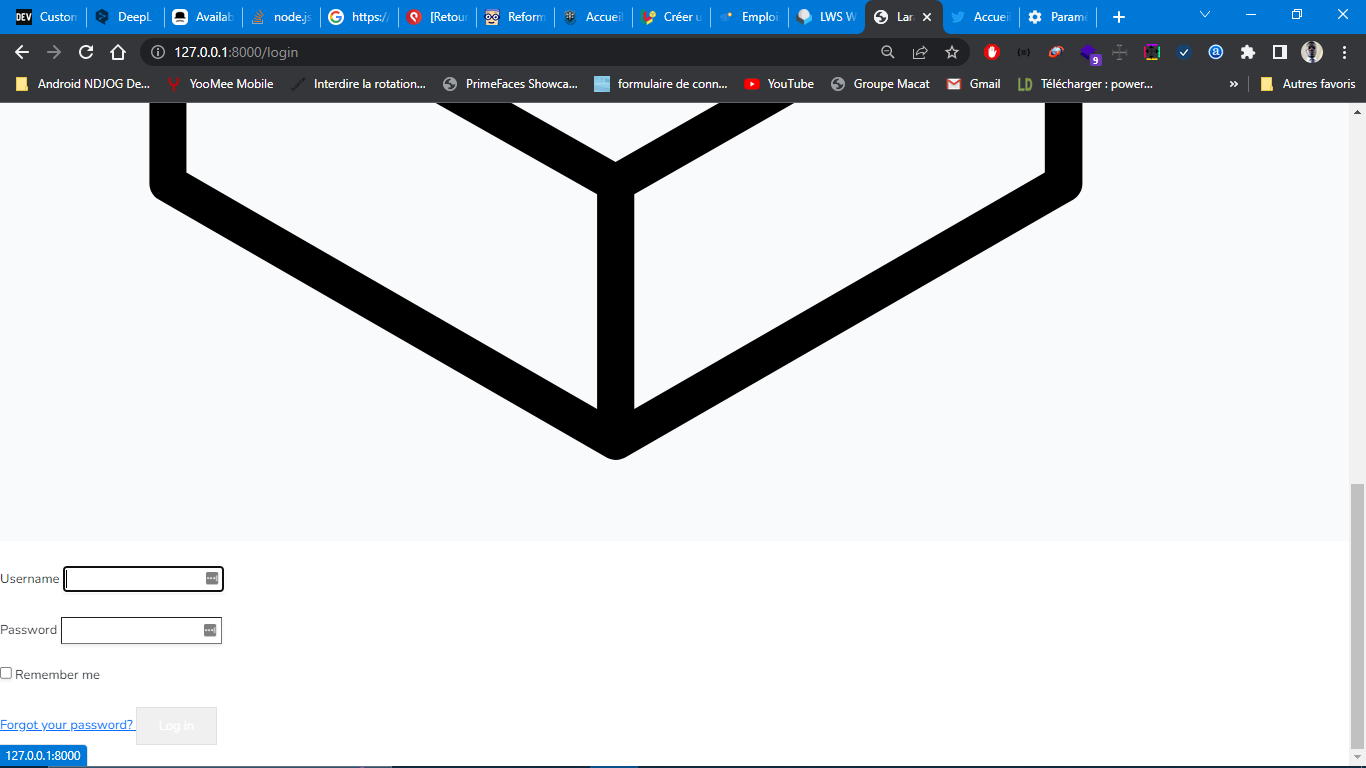Expand the hidden bookmarks overflow chevron
The height and width of the screenshot is (768, 1366).
(x=1232, y=84)
